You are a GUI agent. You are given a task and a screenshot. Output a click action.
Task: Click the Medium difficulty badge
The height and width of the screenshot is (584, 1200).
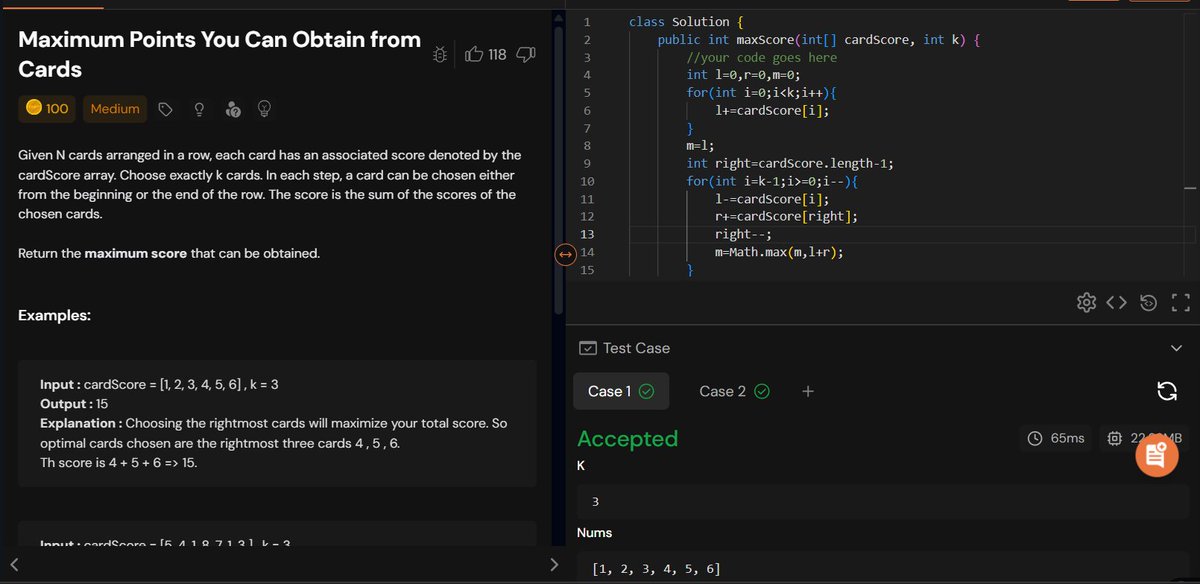coord(115,109)
